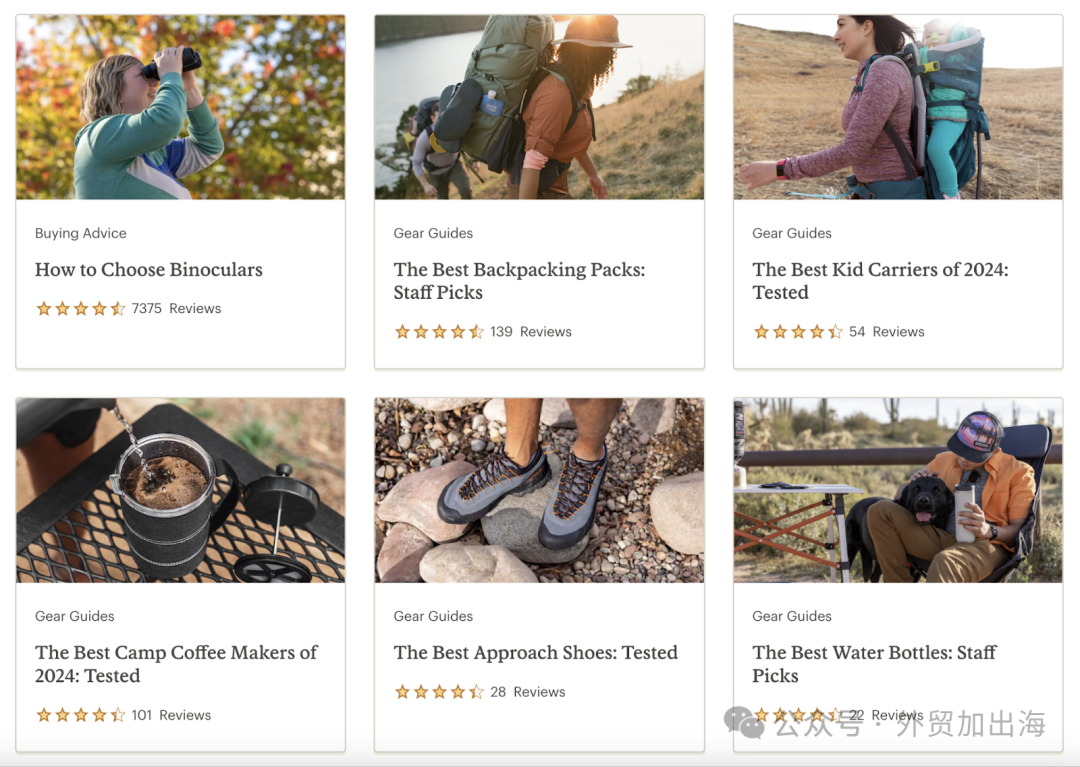Click star rating beside 101 Reviews

[81, 715]
